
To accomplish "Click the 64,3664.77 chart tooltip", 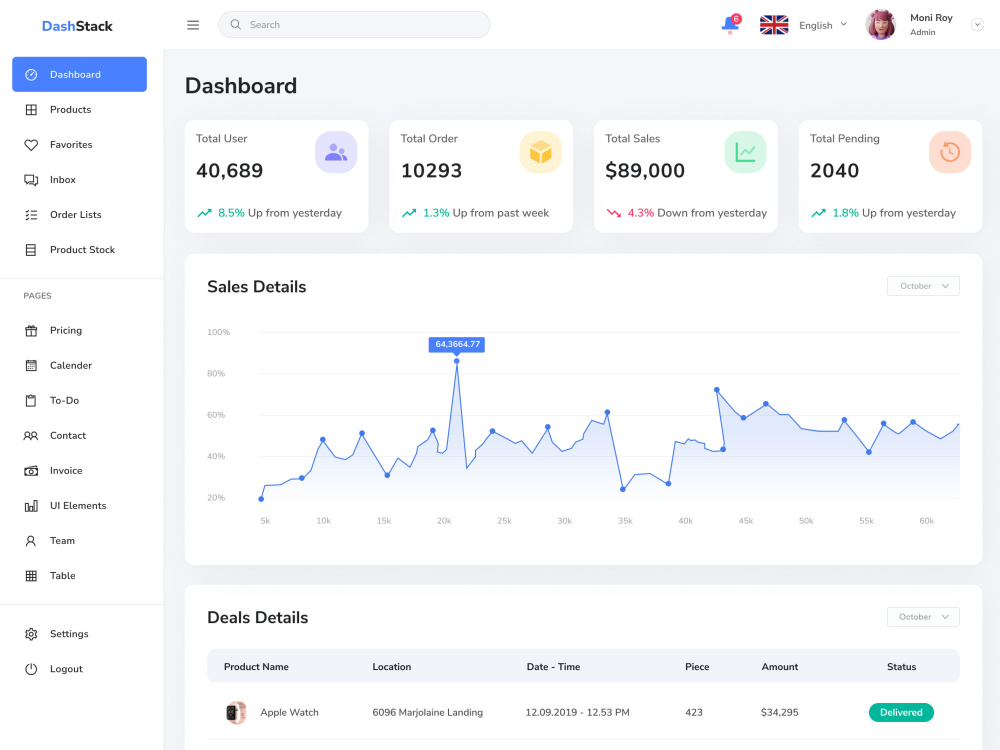I will [457, 344].
